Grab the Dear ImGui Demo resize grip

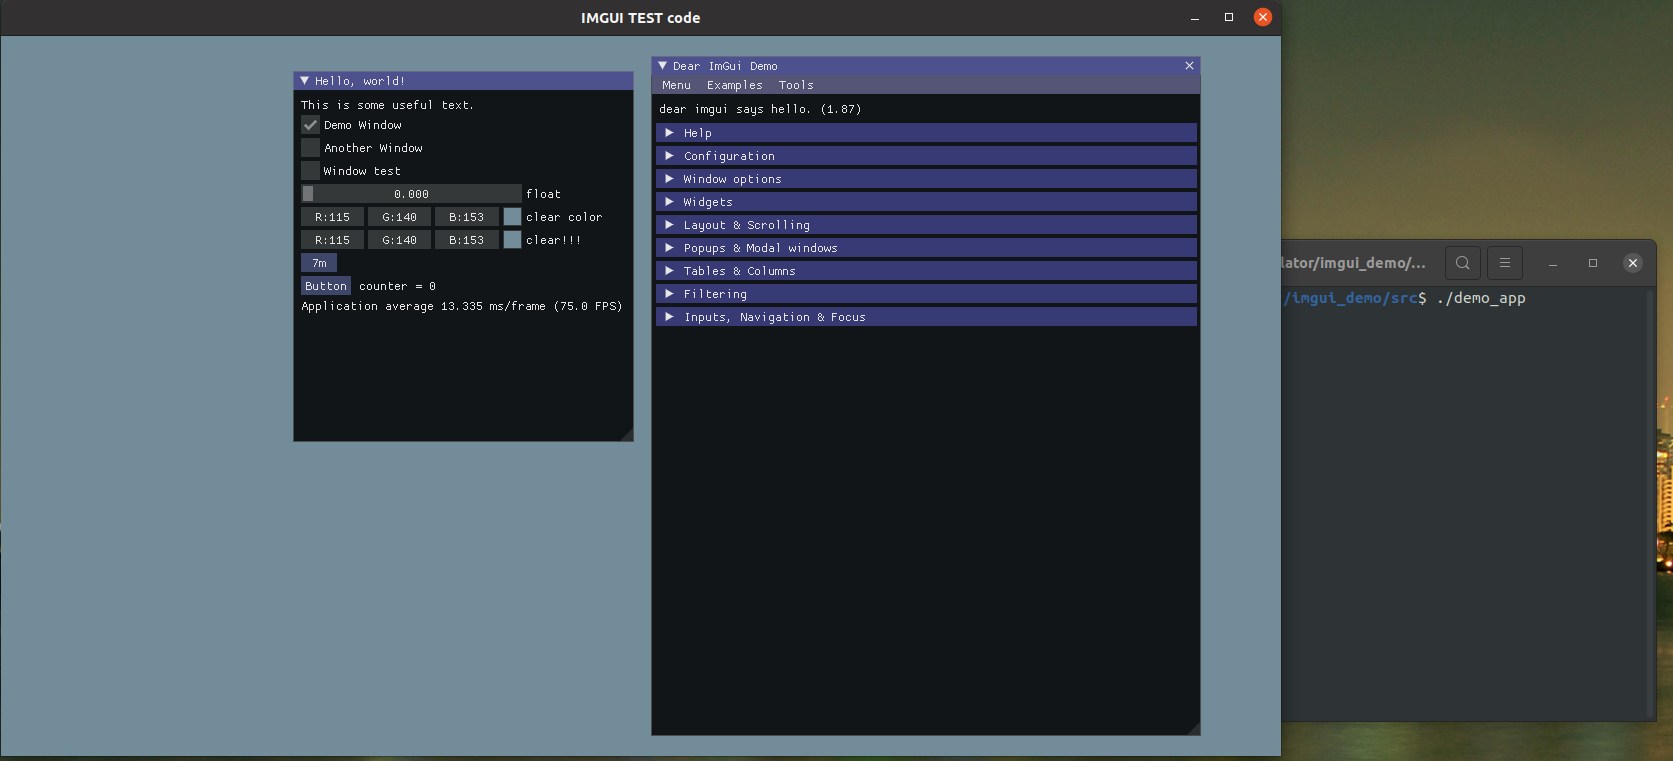click(x=1193, y=728)
